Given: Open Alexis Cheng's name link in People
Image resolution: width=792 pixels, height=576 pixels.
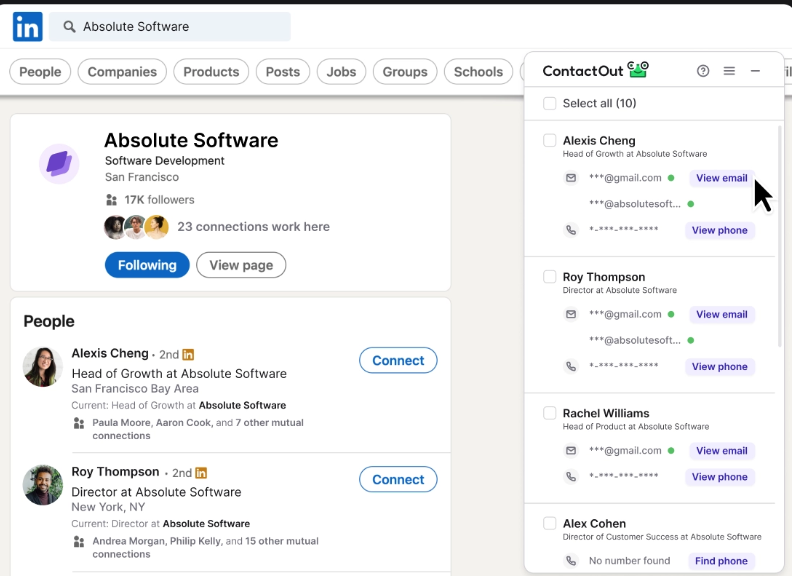Looking at the screenshot, I should 110,353.
